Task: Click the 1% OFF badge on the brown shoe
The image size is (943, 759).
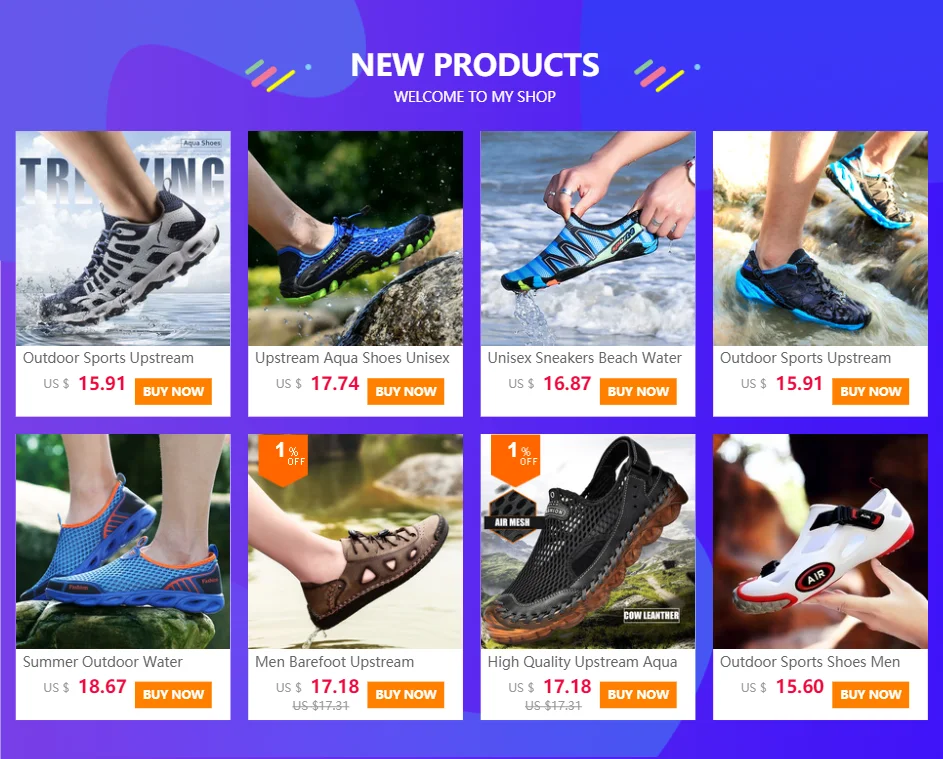Action: (283, 458)
